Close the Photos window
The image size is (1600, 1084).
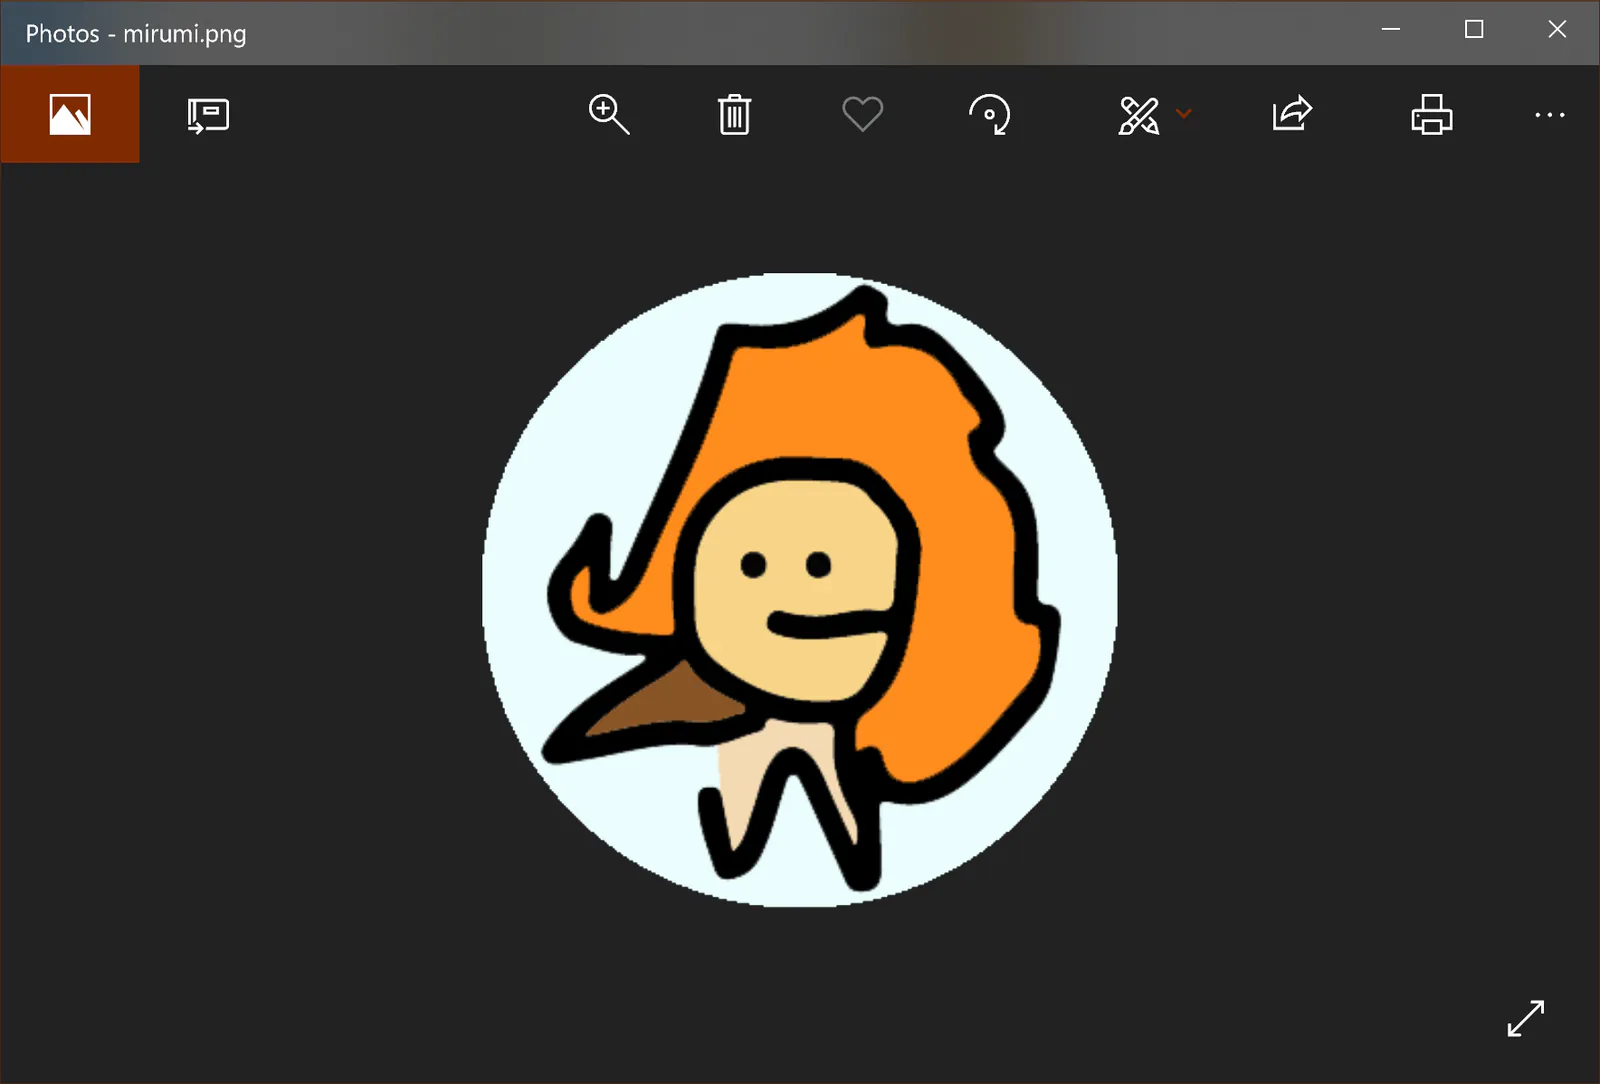click(x=1557, y=30)
